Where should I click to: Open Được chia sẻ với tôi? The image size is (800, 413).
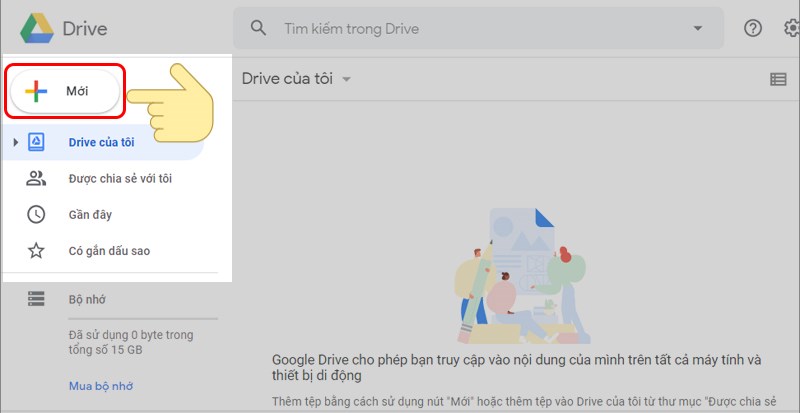(x=120, y=179)
